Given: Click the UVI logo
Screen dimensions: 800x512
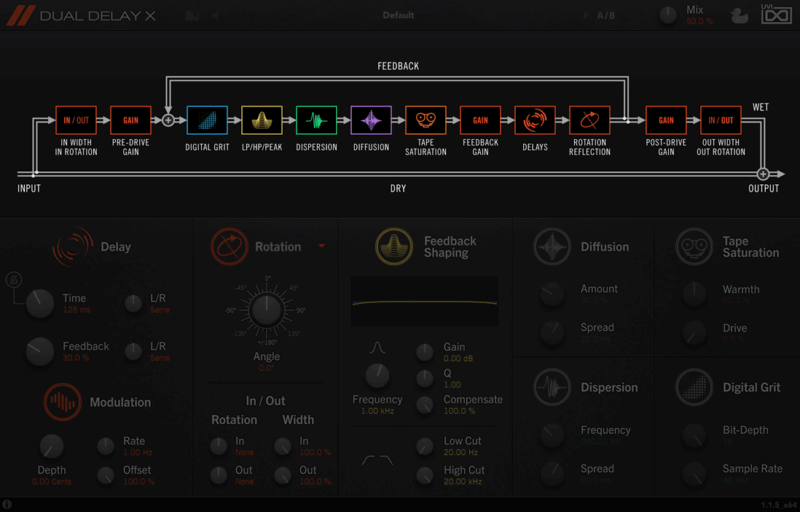Looking at the screenshot, I should [776, 14].
